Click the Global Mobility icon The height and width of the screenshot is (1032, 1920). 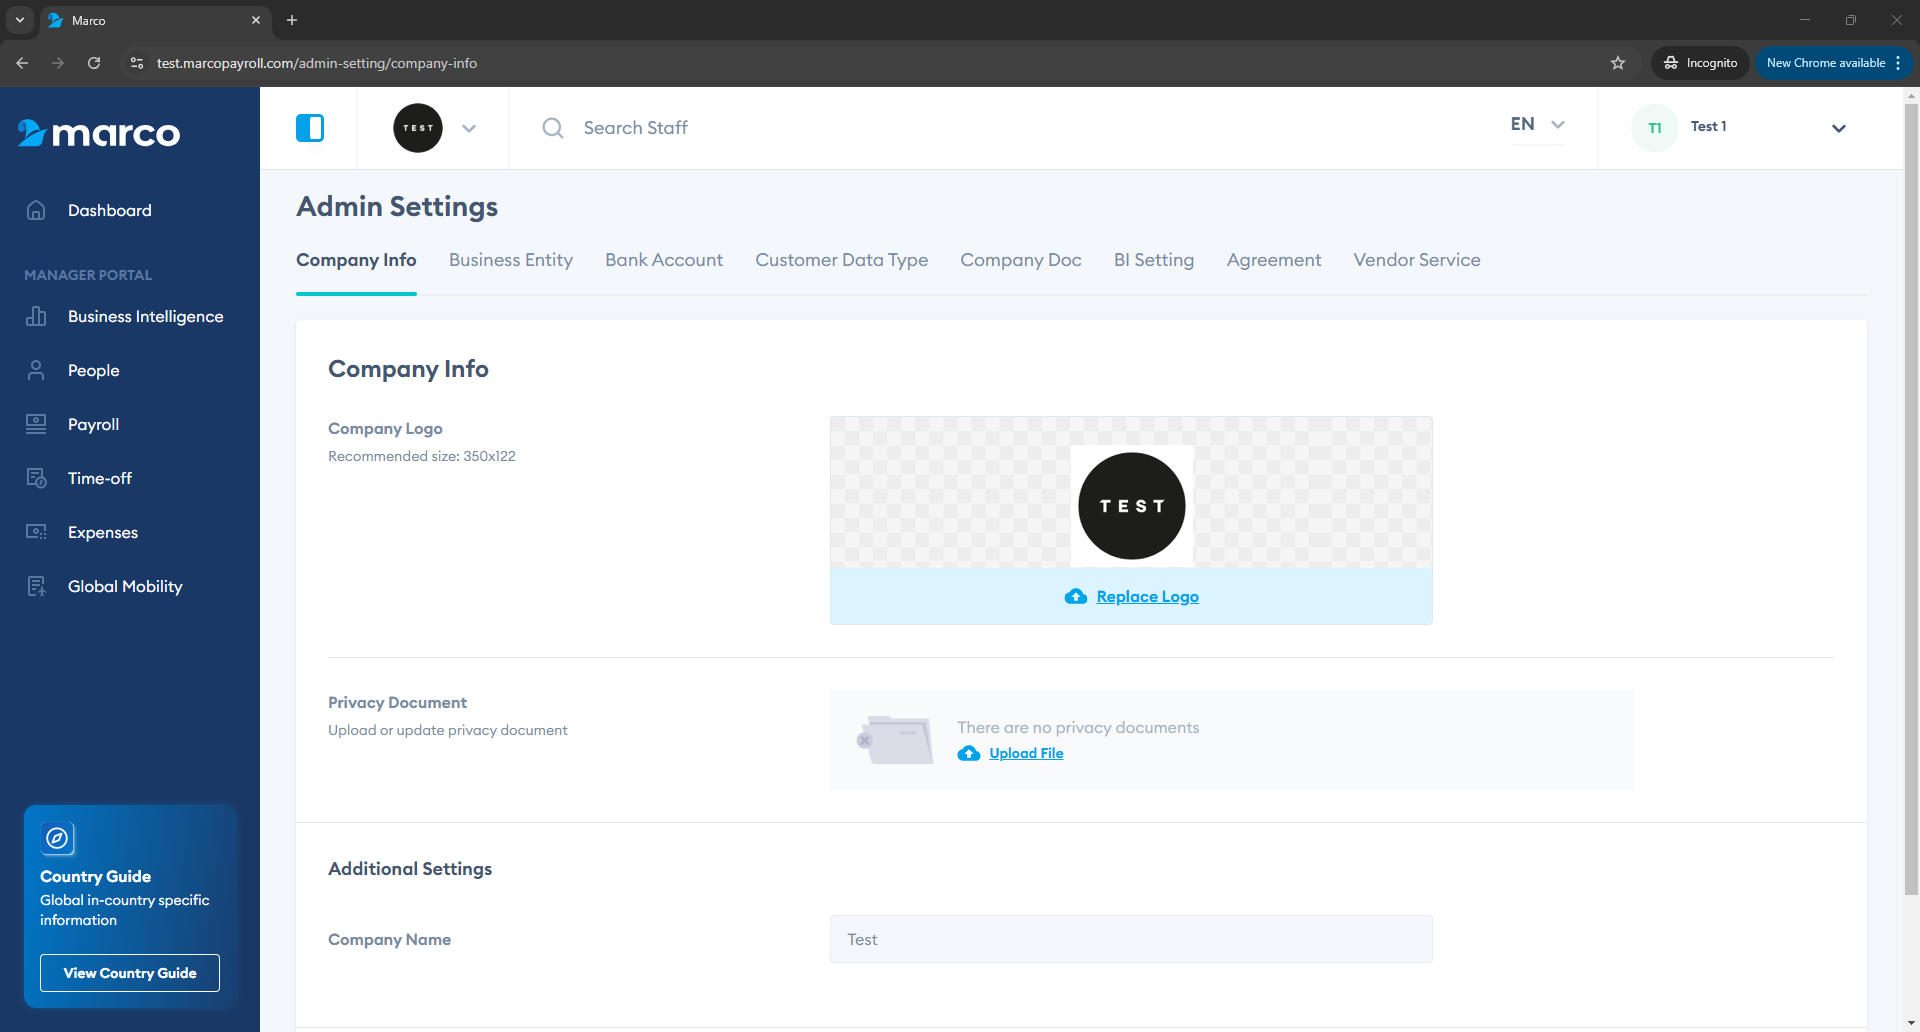point(36,586)
